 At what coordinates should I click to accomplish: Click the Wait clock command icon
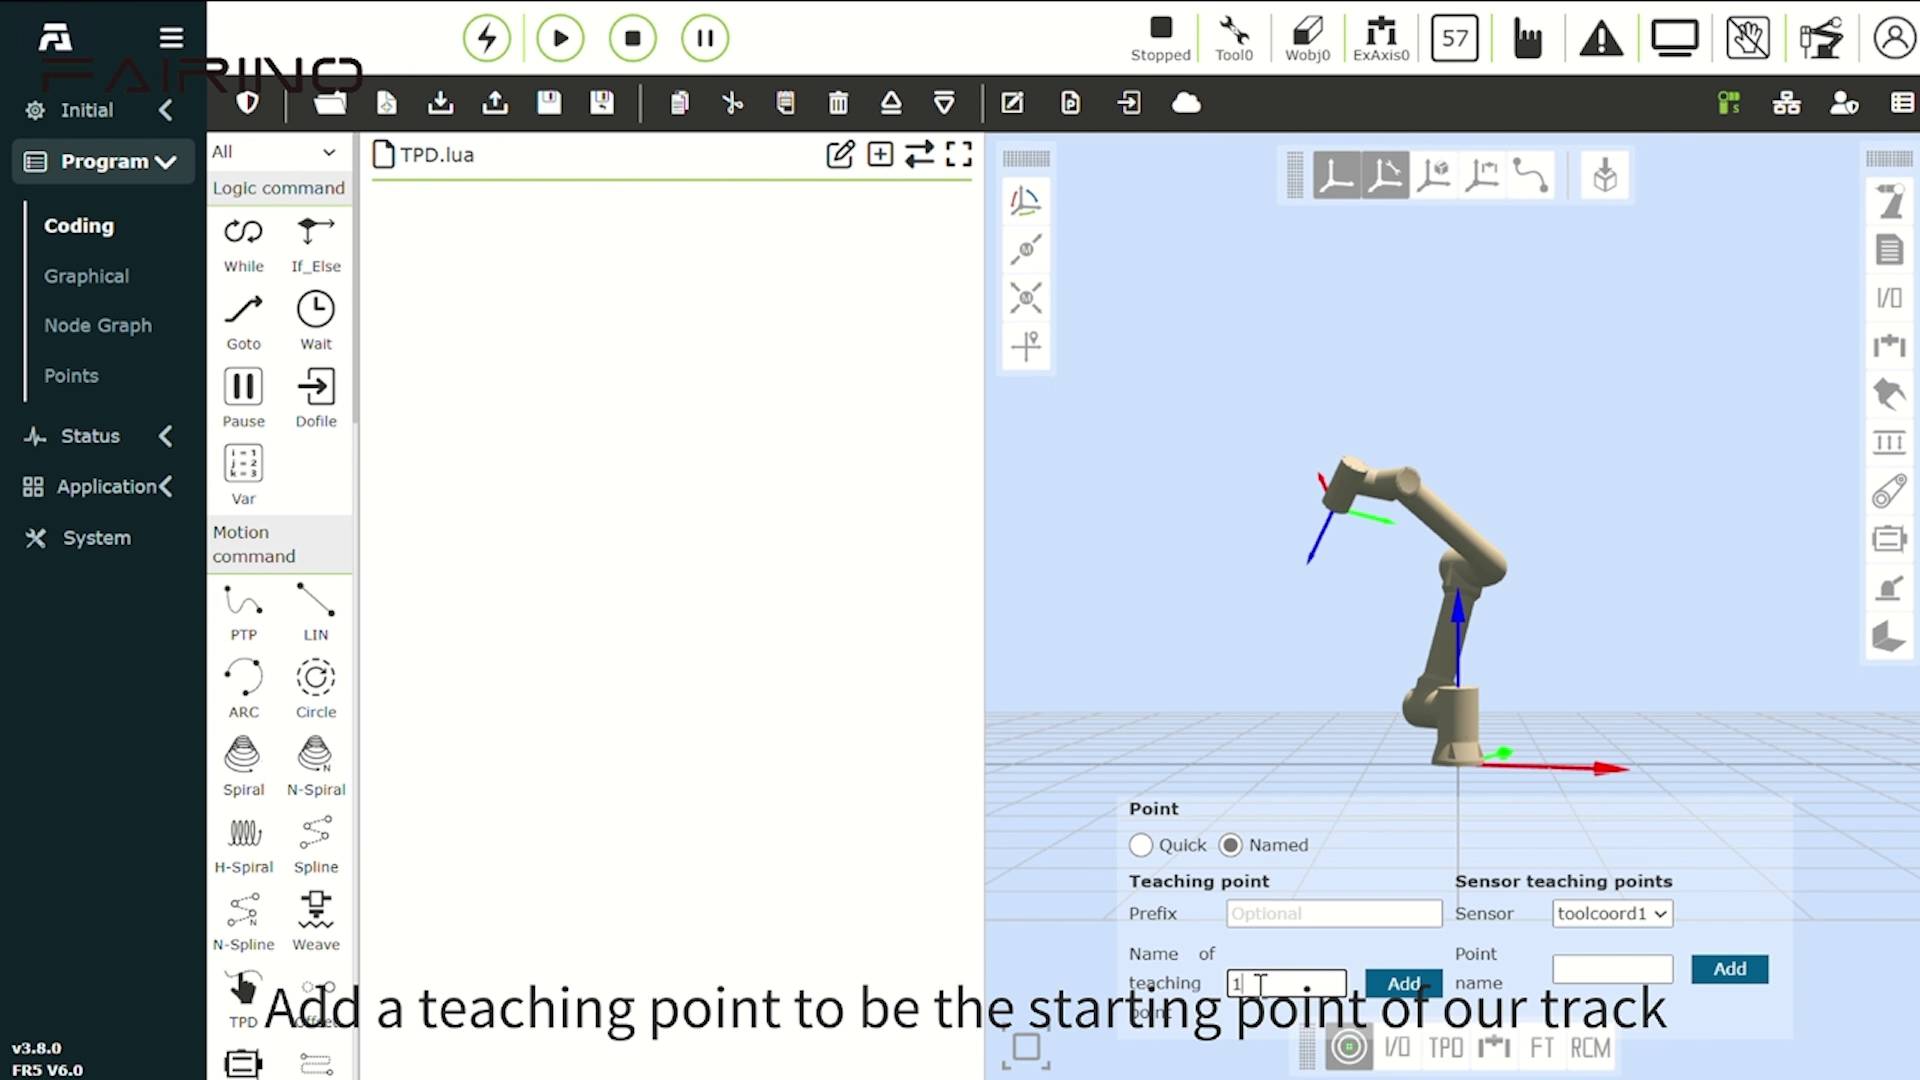pos(315,310)
